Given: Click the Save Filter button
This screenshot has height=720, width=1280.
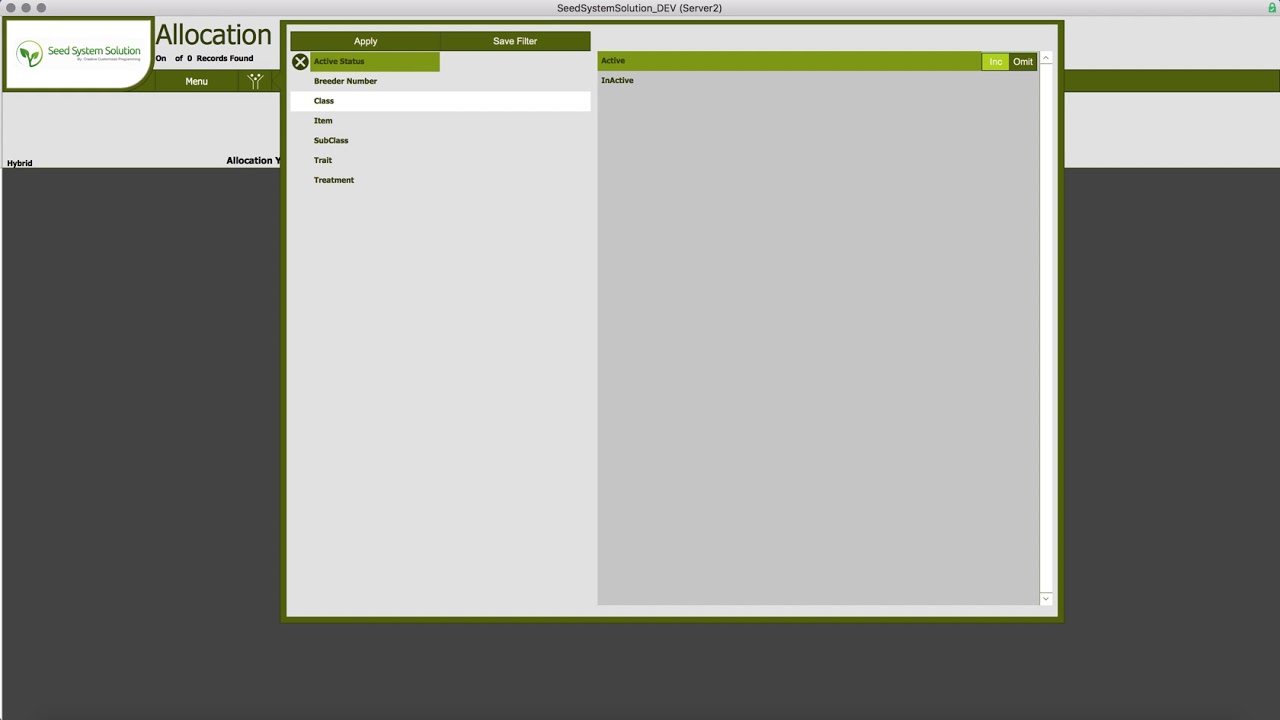Looking at the screenshot, I should pos(515,41).
